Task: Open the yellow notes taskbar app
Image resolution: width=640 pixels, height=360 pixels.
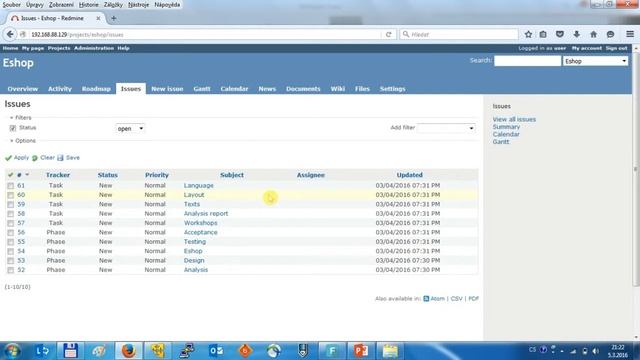Action: 390,351
